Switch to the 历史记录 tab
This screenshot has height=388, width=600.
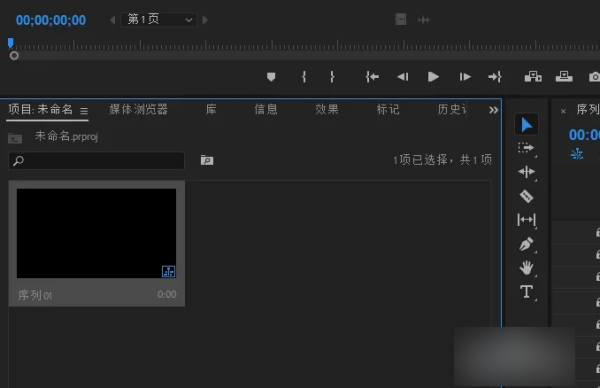pos(452,109)
